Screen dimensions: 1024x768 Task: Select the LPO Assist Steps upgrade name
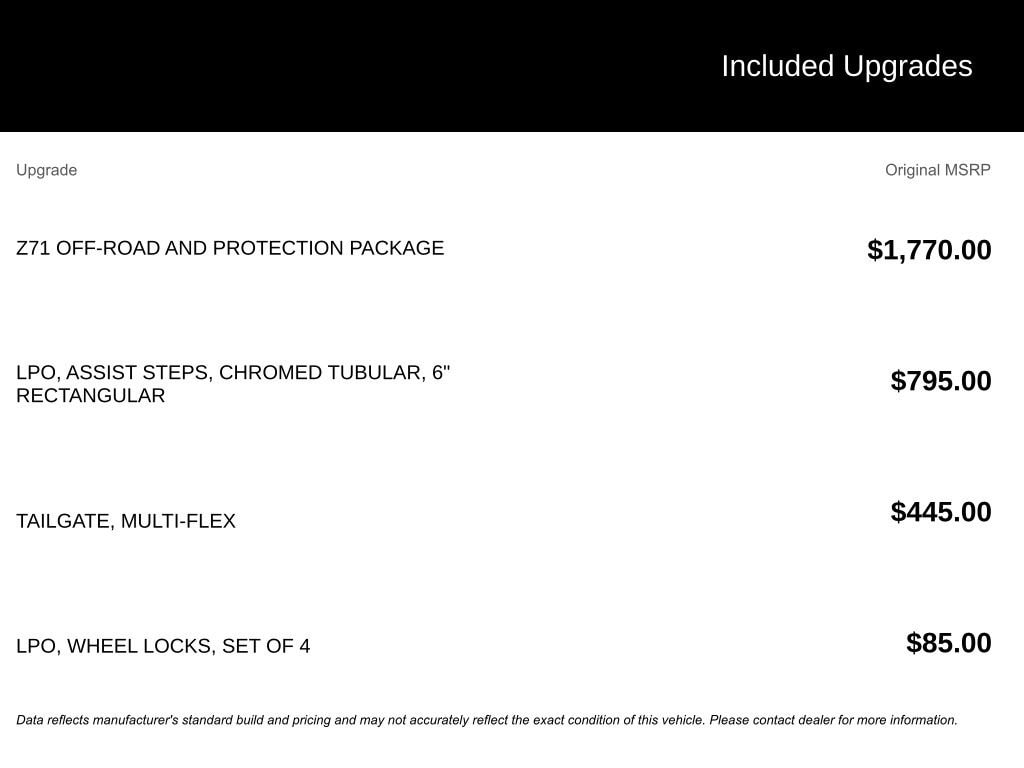233,384
